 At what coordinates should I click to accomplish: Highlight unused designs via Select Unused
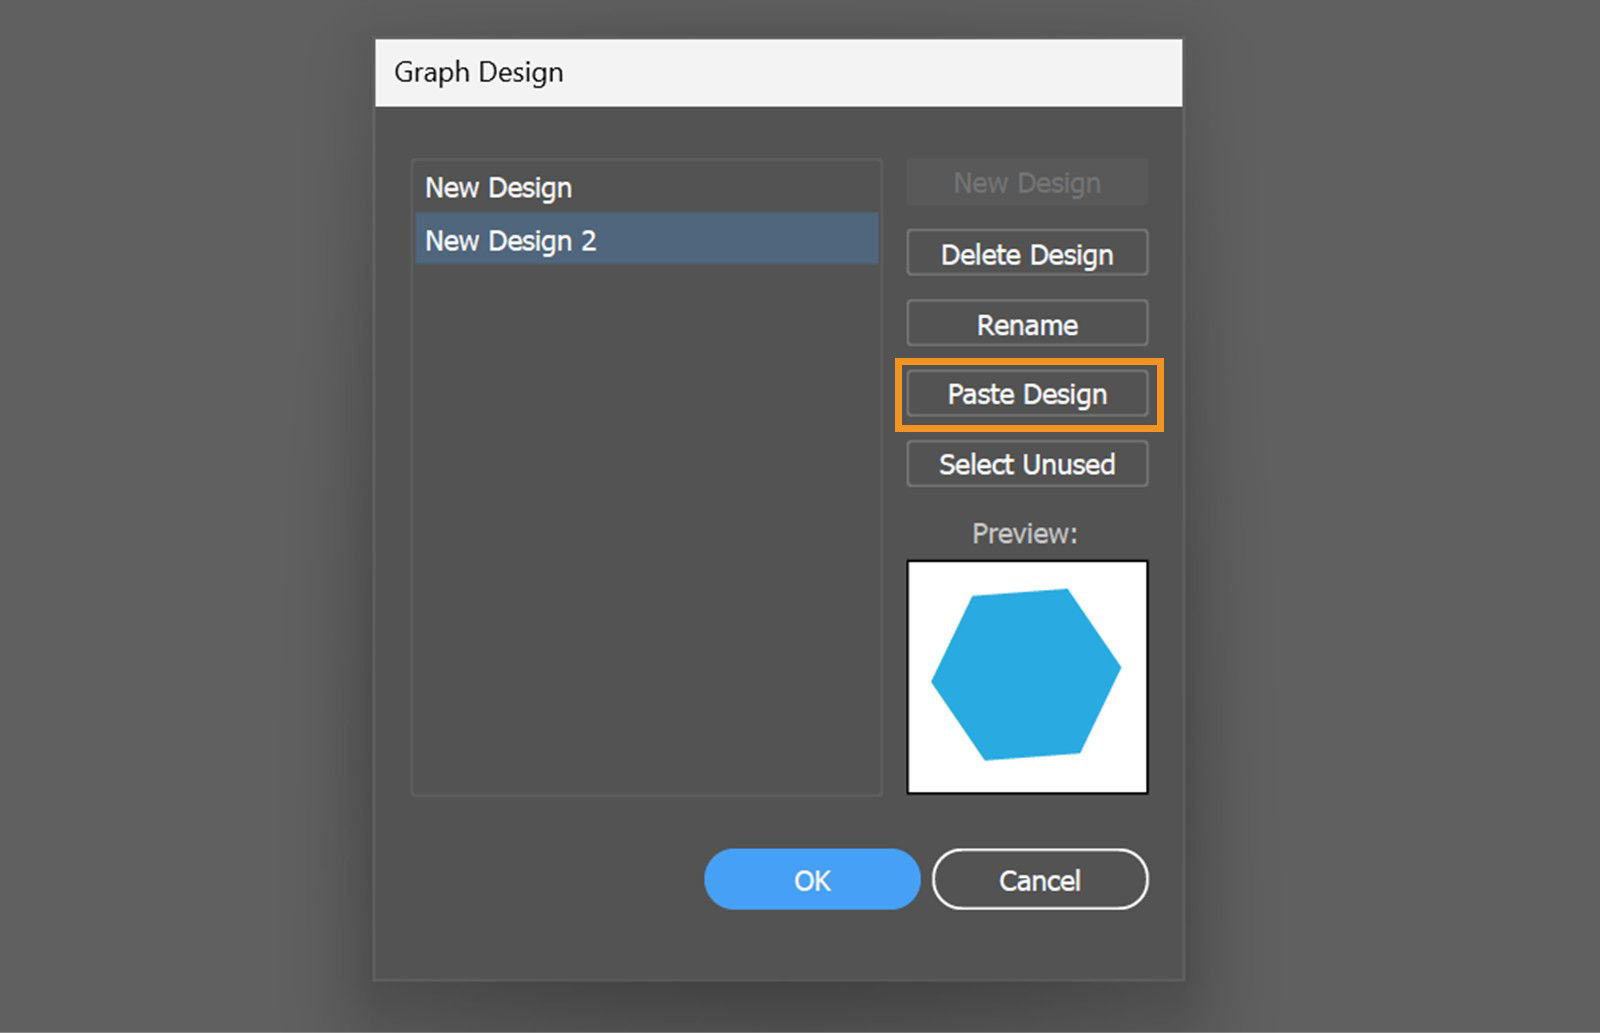coord(1026,463)
